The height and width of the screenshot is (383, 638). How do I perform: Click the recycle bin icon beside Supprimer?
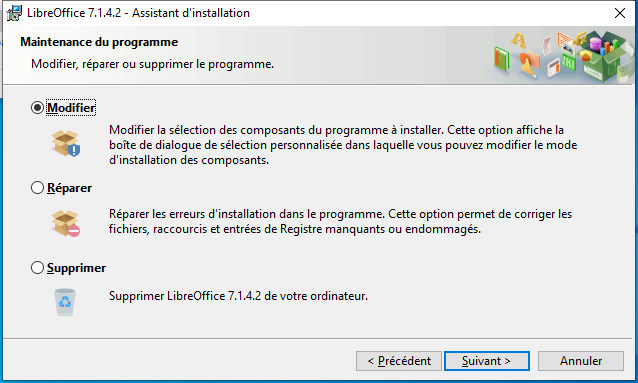pos(65,302)
